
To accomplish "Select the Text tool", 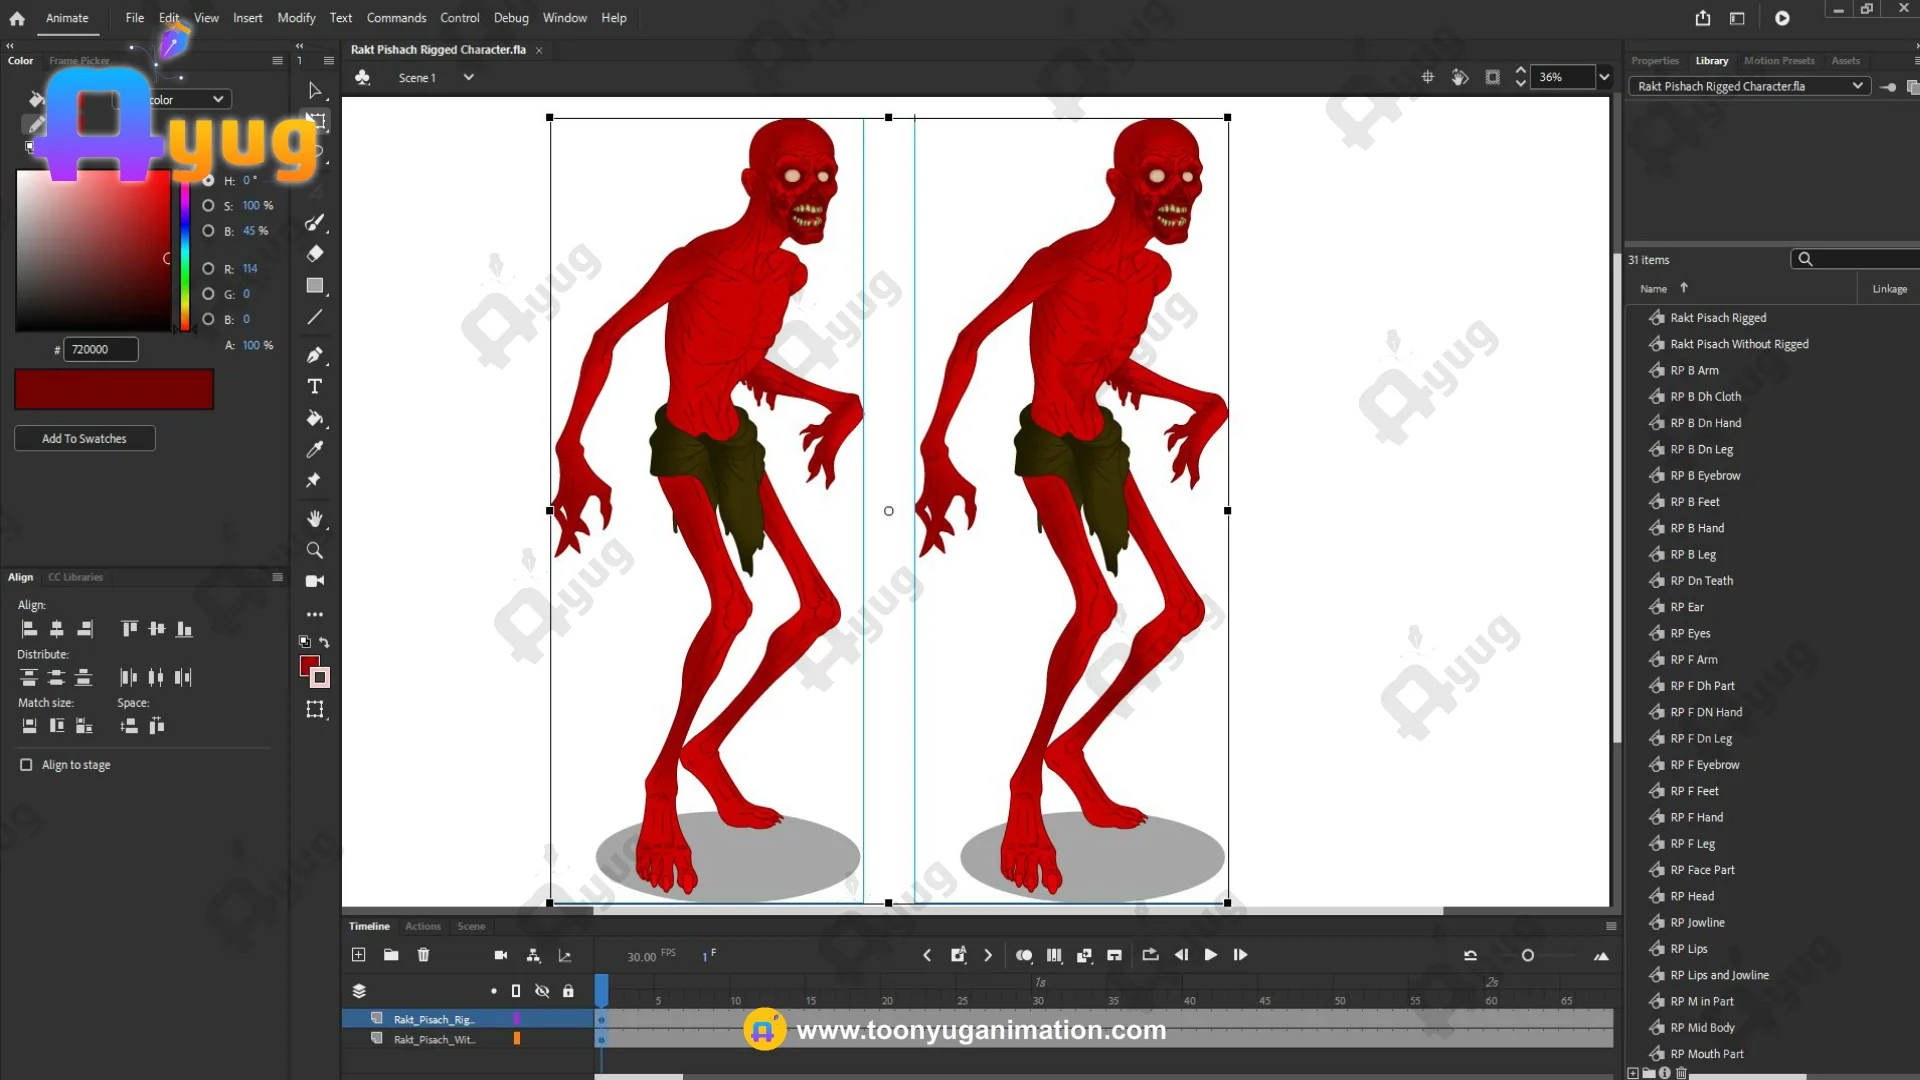I will [314, 387].
